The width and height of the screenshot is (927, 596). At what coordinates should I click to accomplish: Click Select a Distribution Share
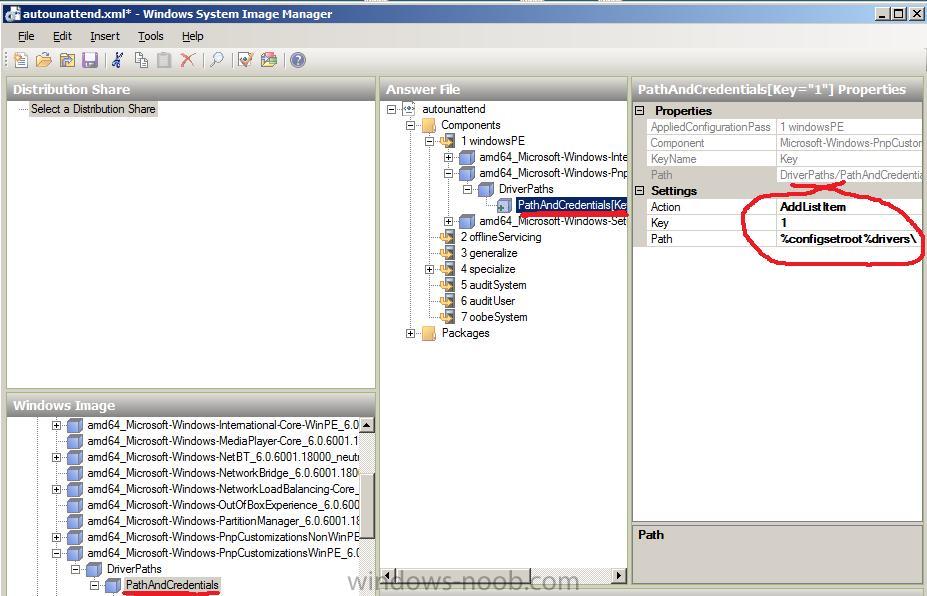(93, 109)
